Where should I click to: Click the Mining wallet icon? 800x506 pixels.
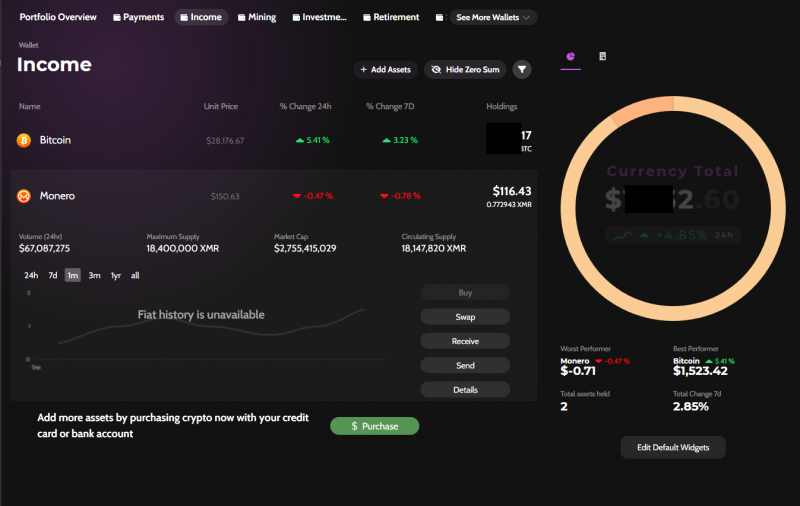point(242,18)
